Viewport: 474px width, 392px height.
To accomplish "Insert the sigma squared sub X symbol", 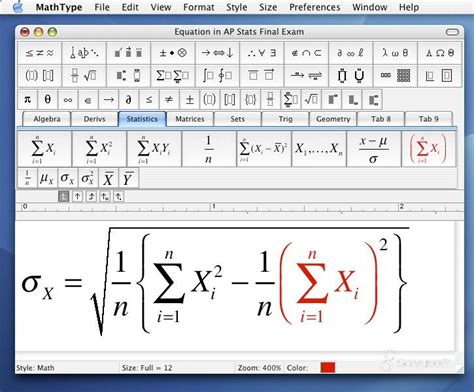I will tap(88, 178).
